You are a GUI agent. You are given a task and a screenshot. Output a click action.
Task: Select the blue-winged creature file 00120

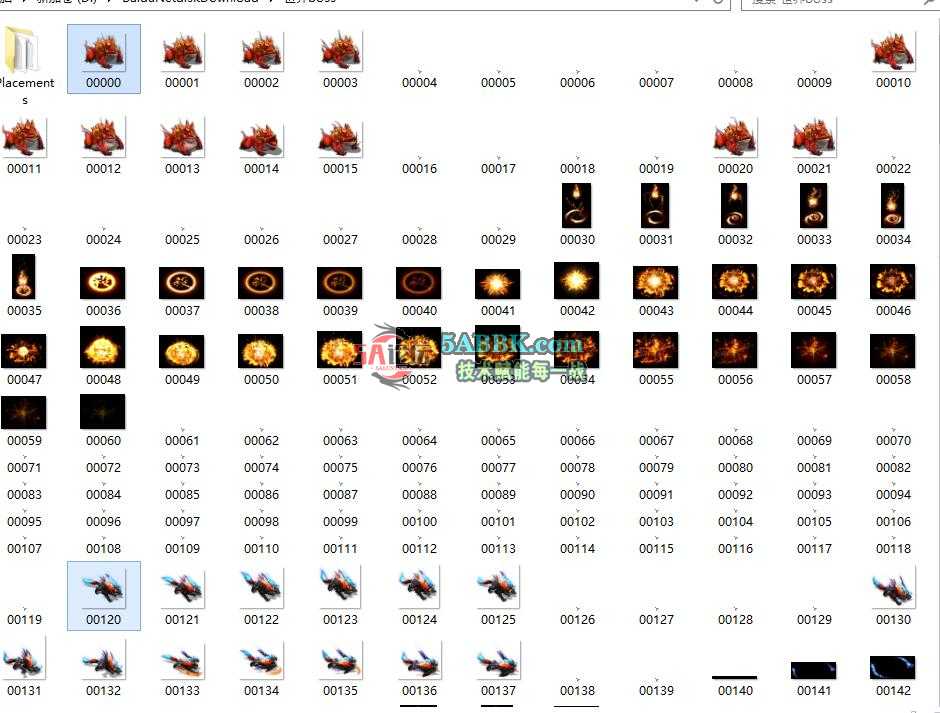pos(103,589)
